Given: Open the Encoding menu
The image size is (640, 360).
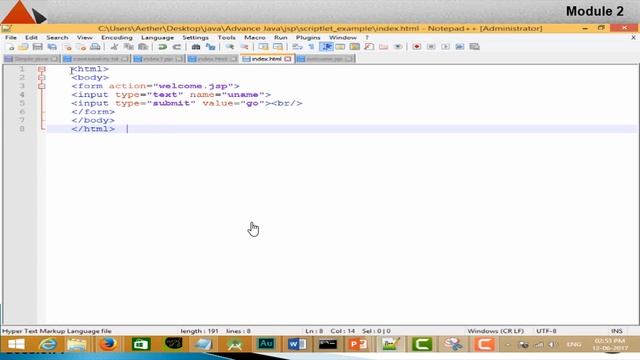Looking at the screenshot, I should tap(117, 38).
